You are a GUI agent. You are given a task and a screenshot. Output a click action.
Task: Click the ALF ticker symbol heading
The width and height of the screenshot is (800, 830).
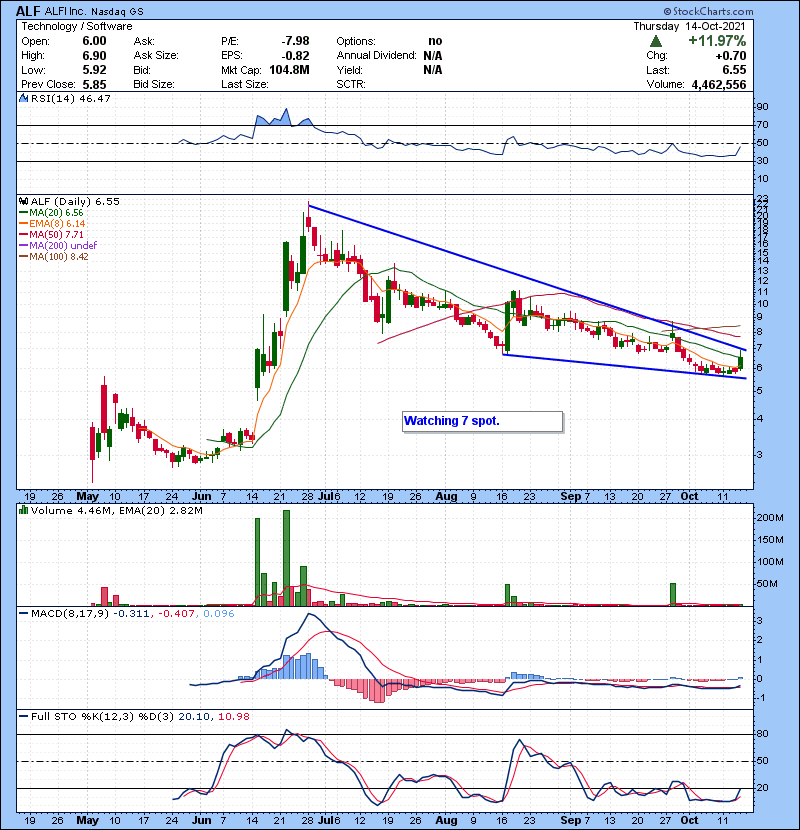29,9
